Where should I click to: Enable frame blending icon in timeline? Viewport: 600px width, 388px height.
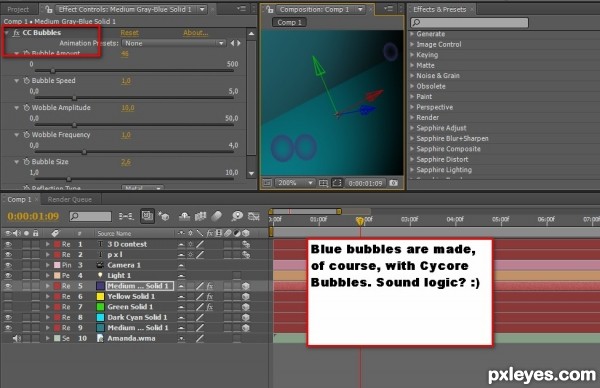click(201, 217)
